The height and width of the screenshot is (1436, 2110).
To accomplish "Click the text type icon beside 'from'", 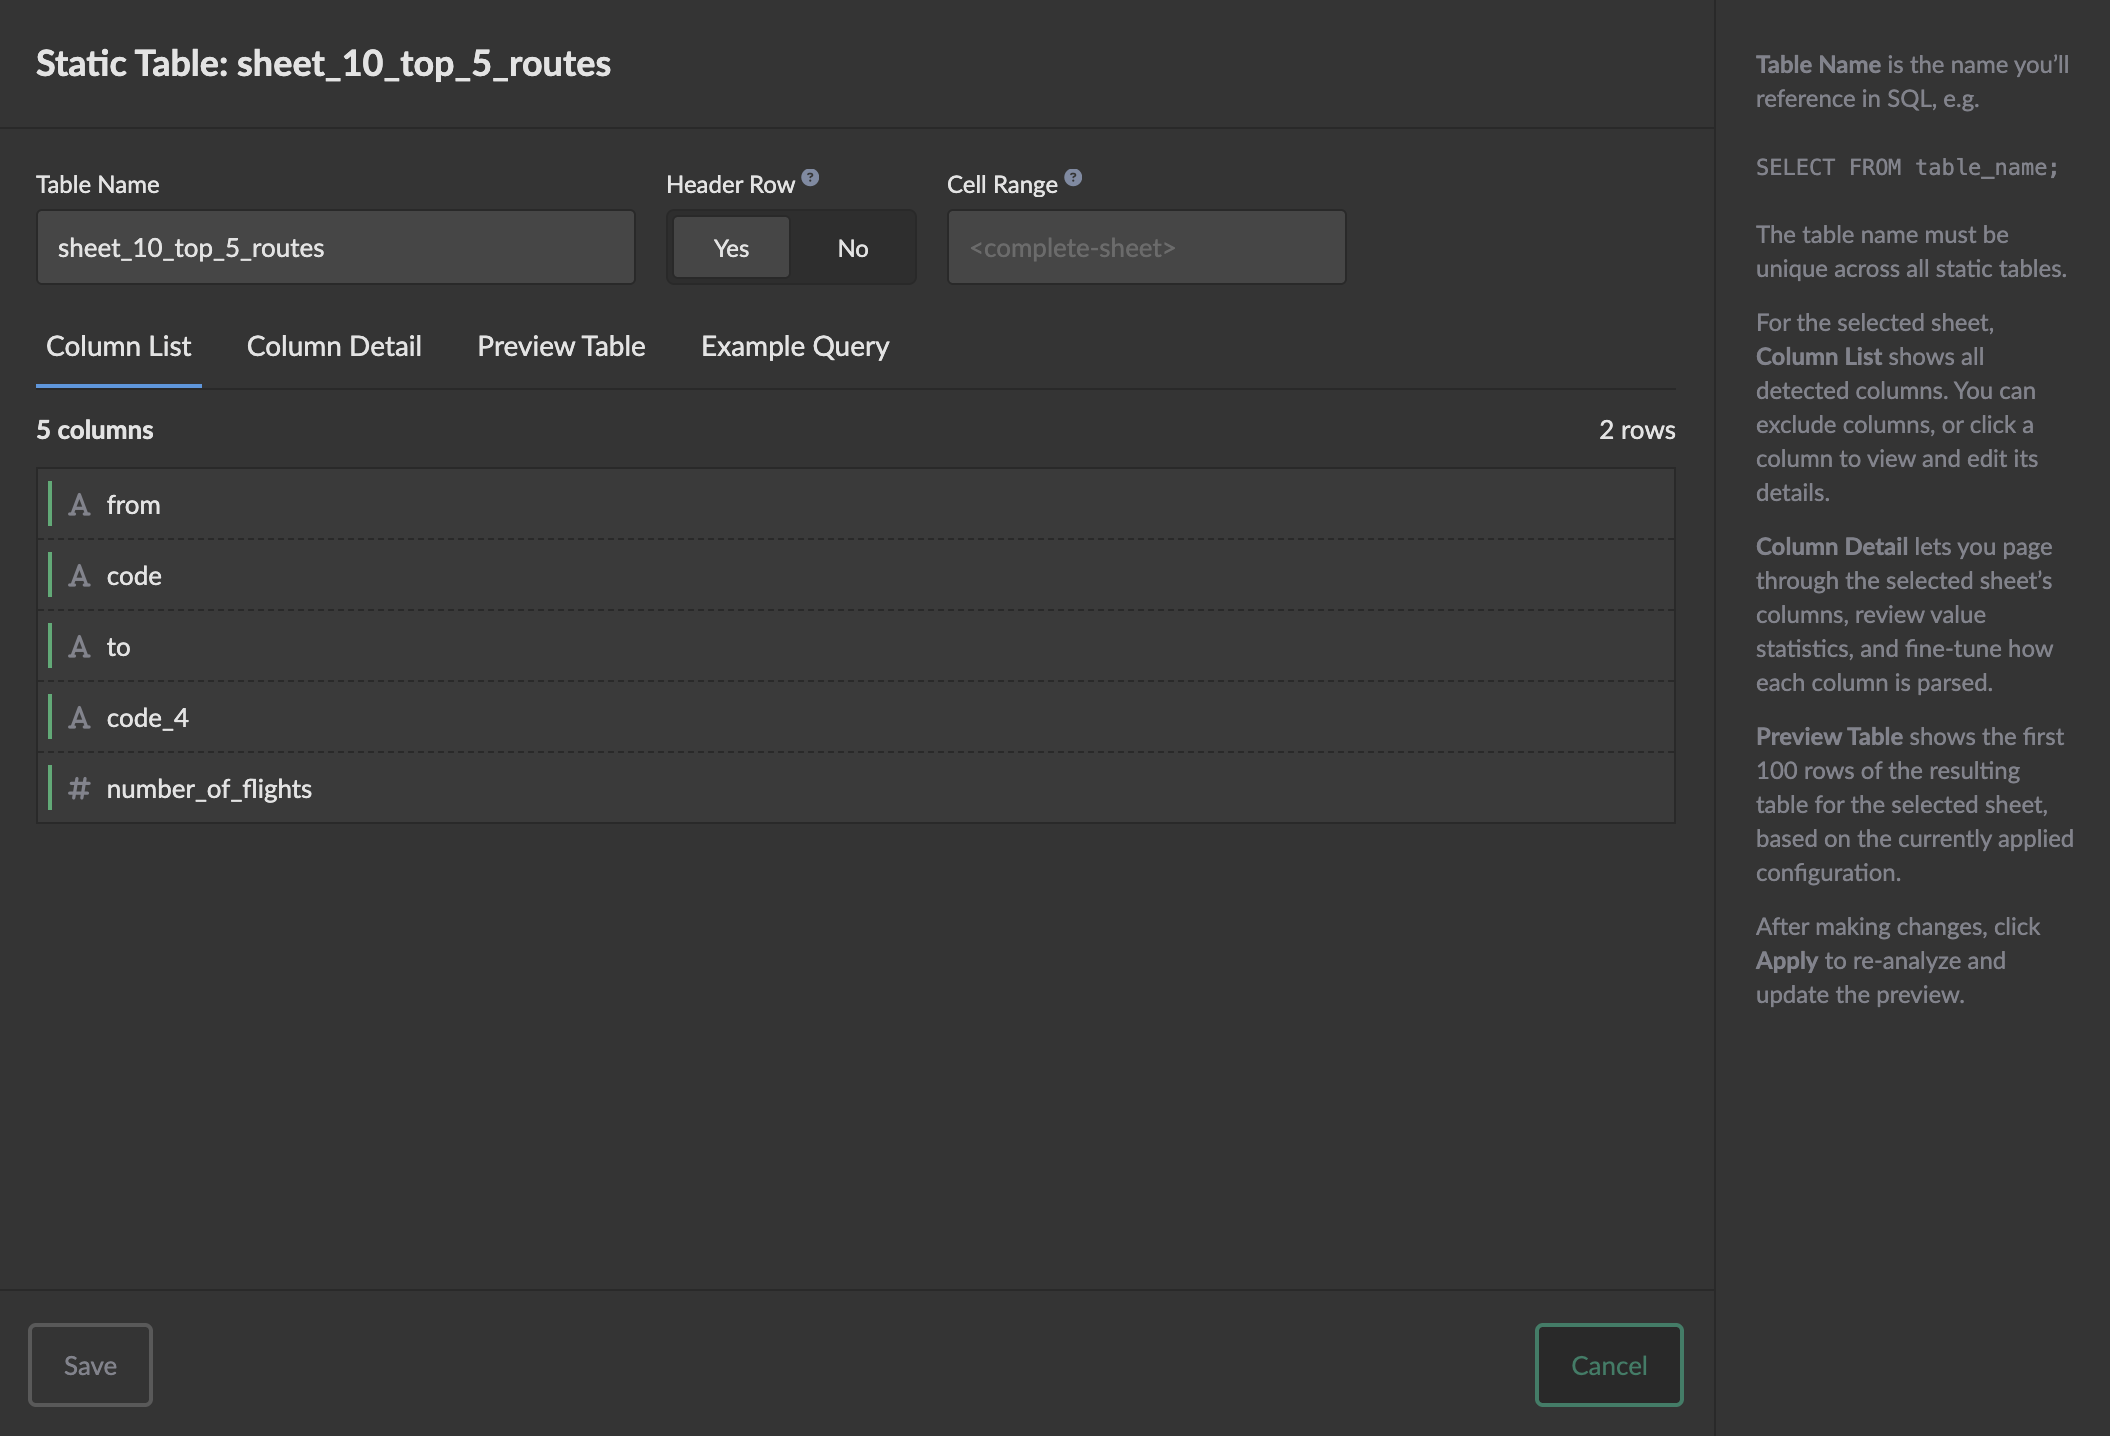I will tap(79, 505).
